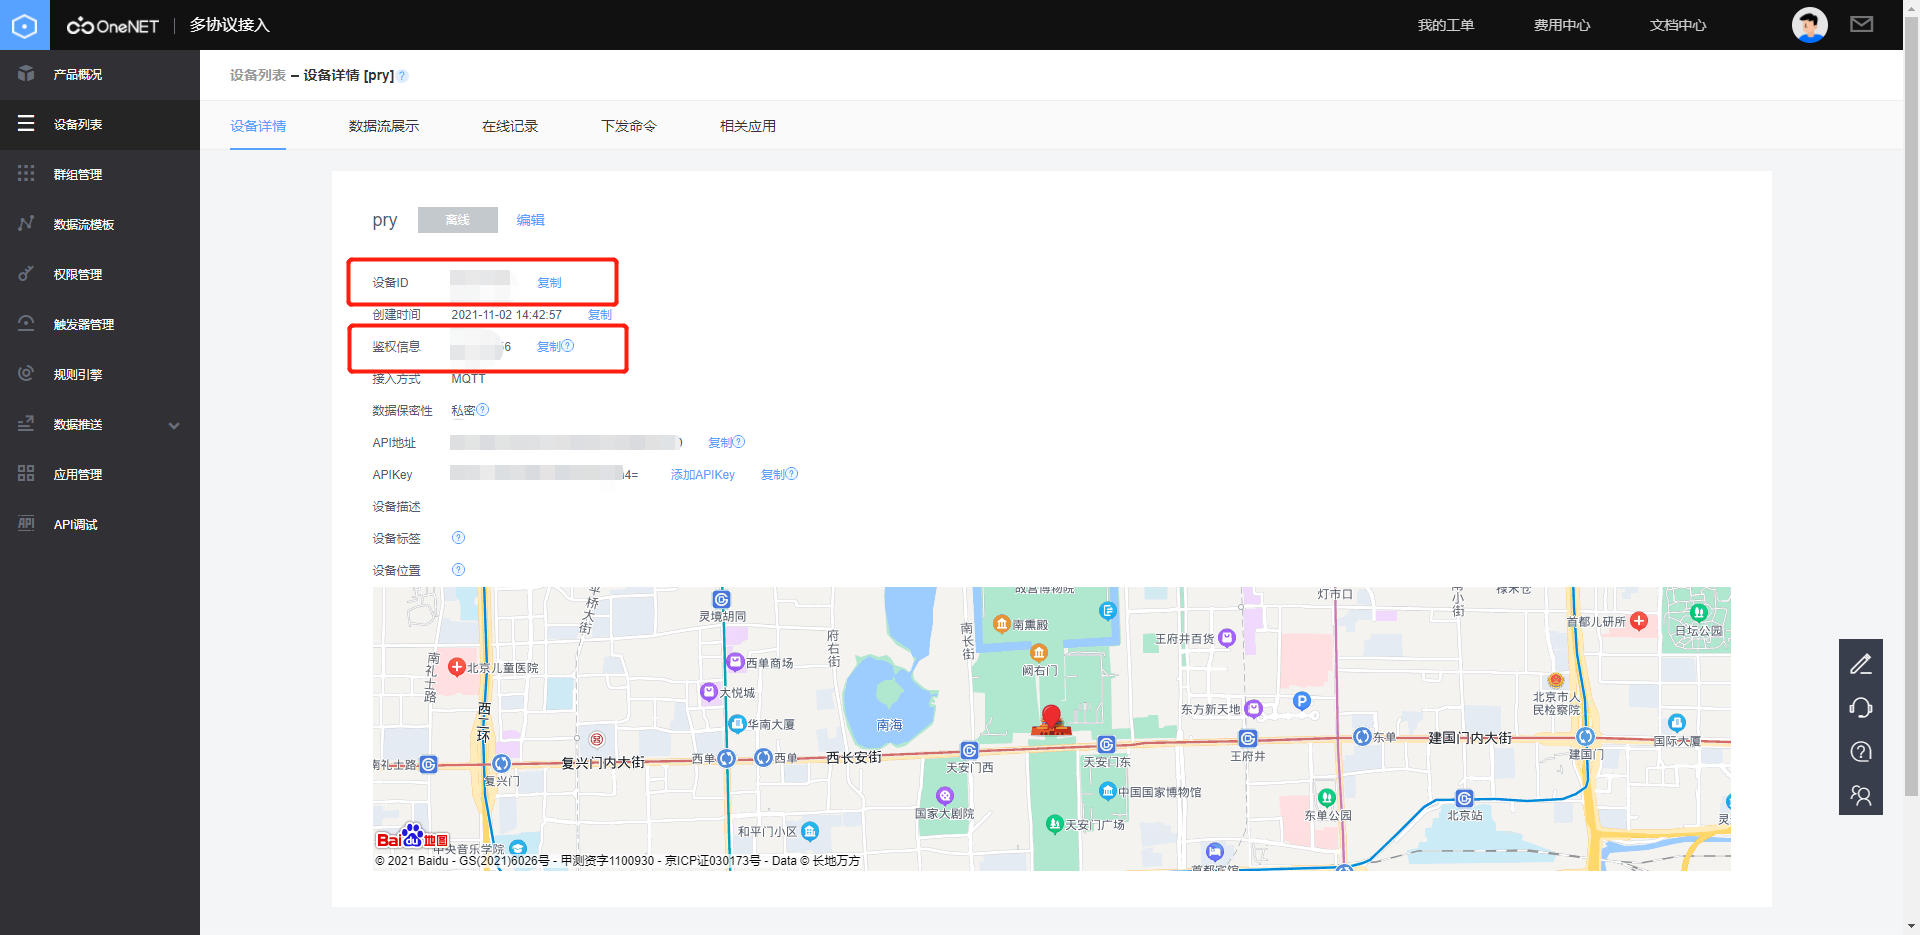Collapse the sidebar via the hamburger icon
1920x935 pixels.
[x=26, y=124]
